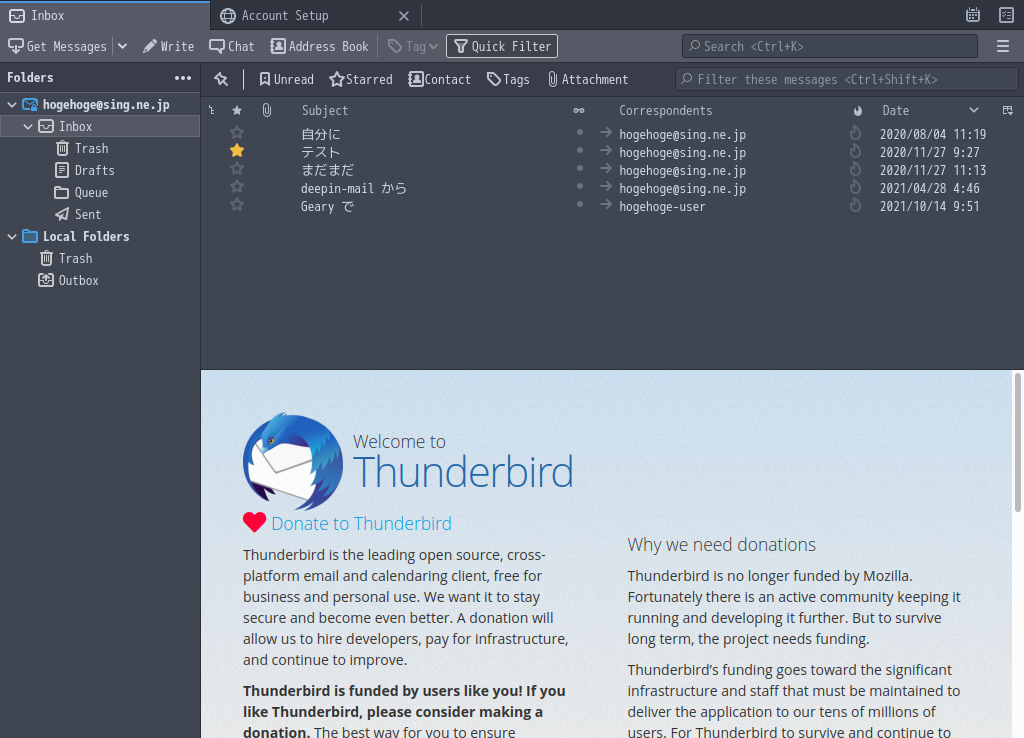
Task: Toggle read status of 自分に message
Action: point(579,133)
